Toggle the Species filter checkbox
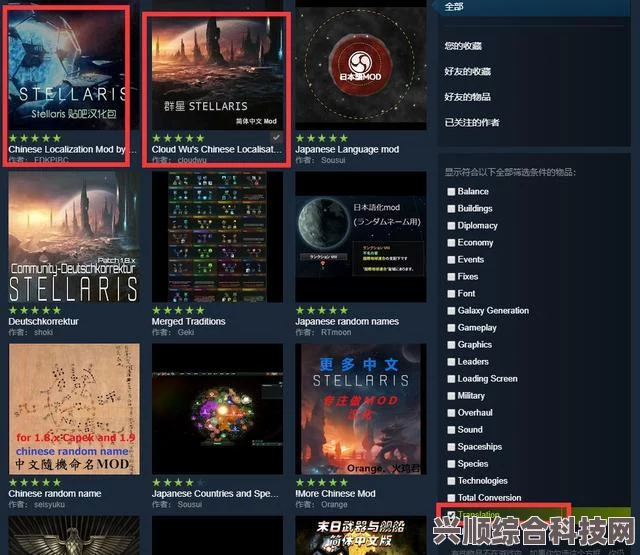The width and height of the screenshot is (640, 555). [451, 464]
